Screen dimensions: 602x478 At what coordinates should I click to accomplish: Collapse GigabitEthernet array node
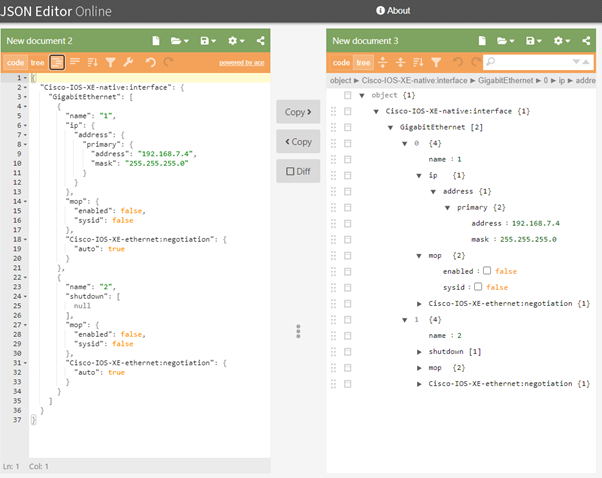coord(390,127)
